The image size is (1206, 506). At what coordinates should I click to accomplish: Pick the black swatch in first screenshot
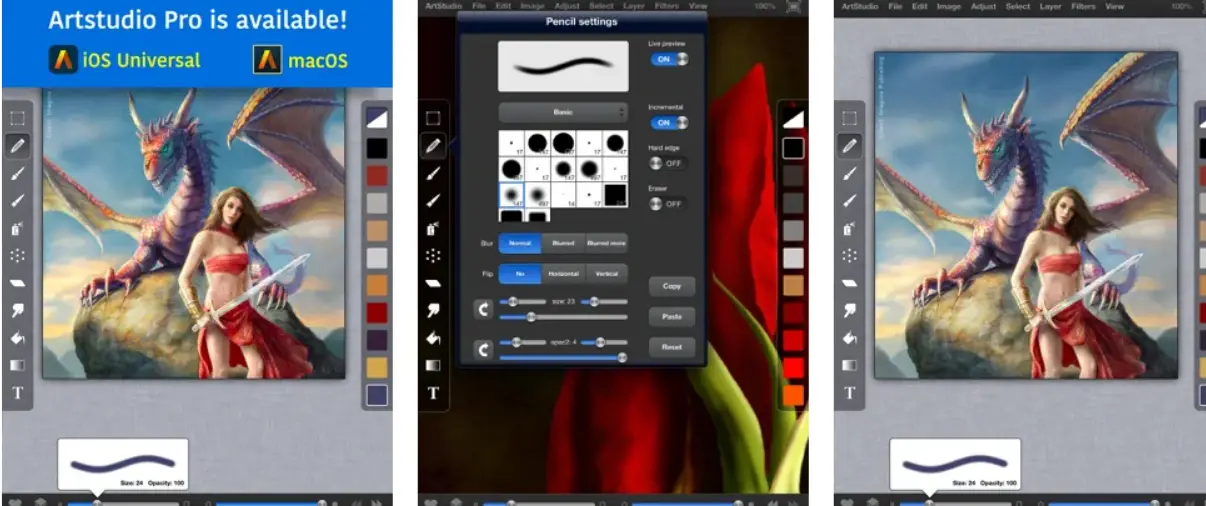click(x=377, y=148)
